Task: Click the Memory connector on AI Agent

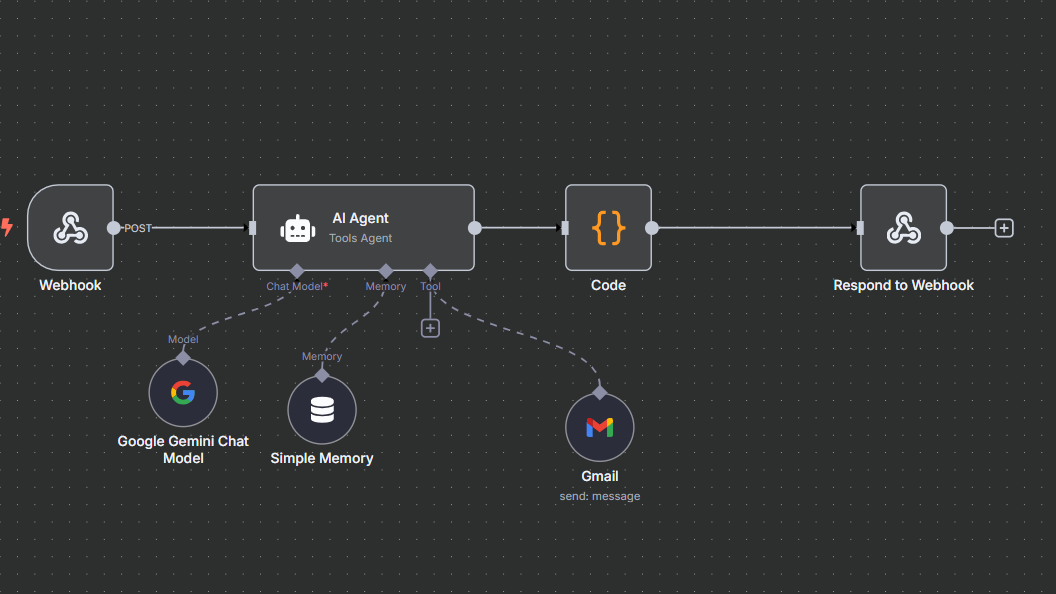Action: (x=385, y=270)
